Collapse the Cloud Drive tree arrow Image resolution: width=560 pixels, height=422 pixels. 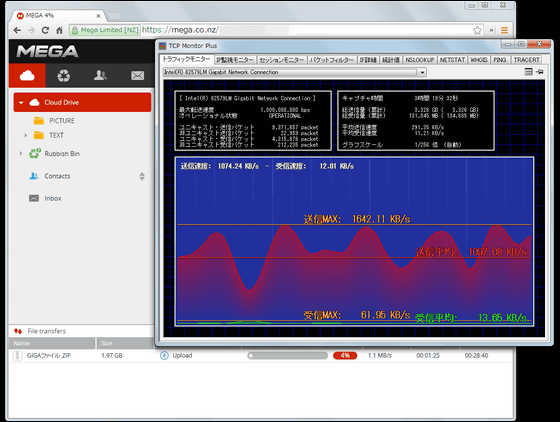pos(21,103)
